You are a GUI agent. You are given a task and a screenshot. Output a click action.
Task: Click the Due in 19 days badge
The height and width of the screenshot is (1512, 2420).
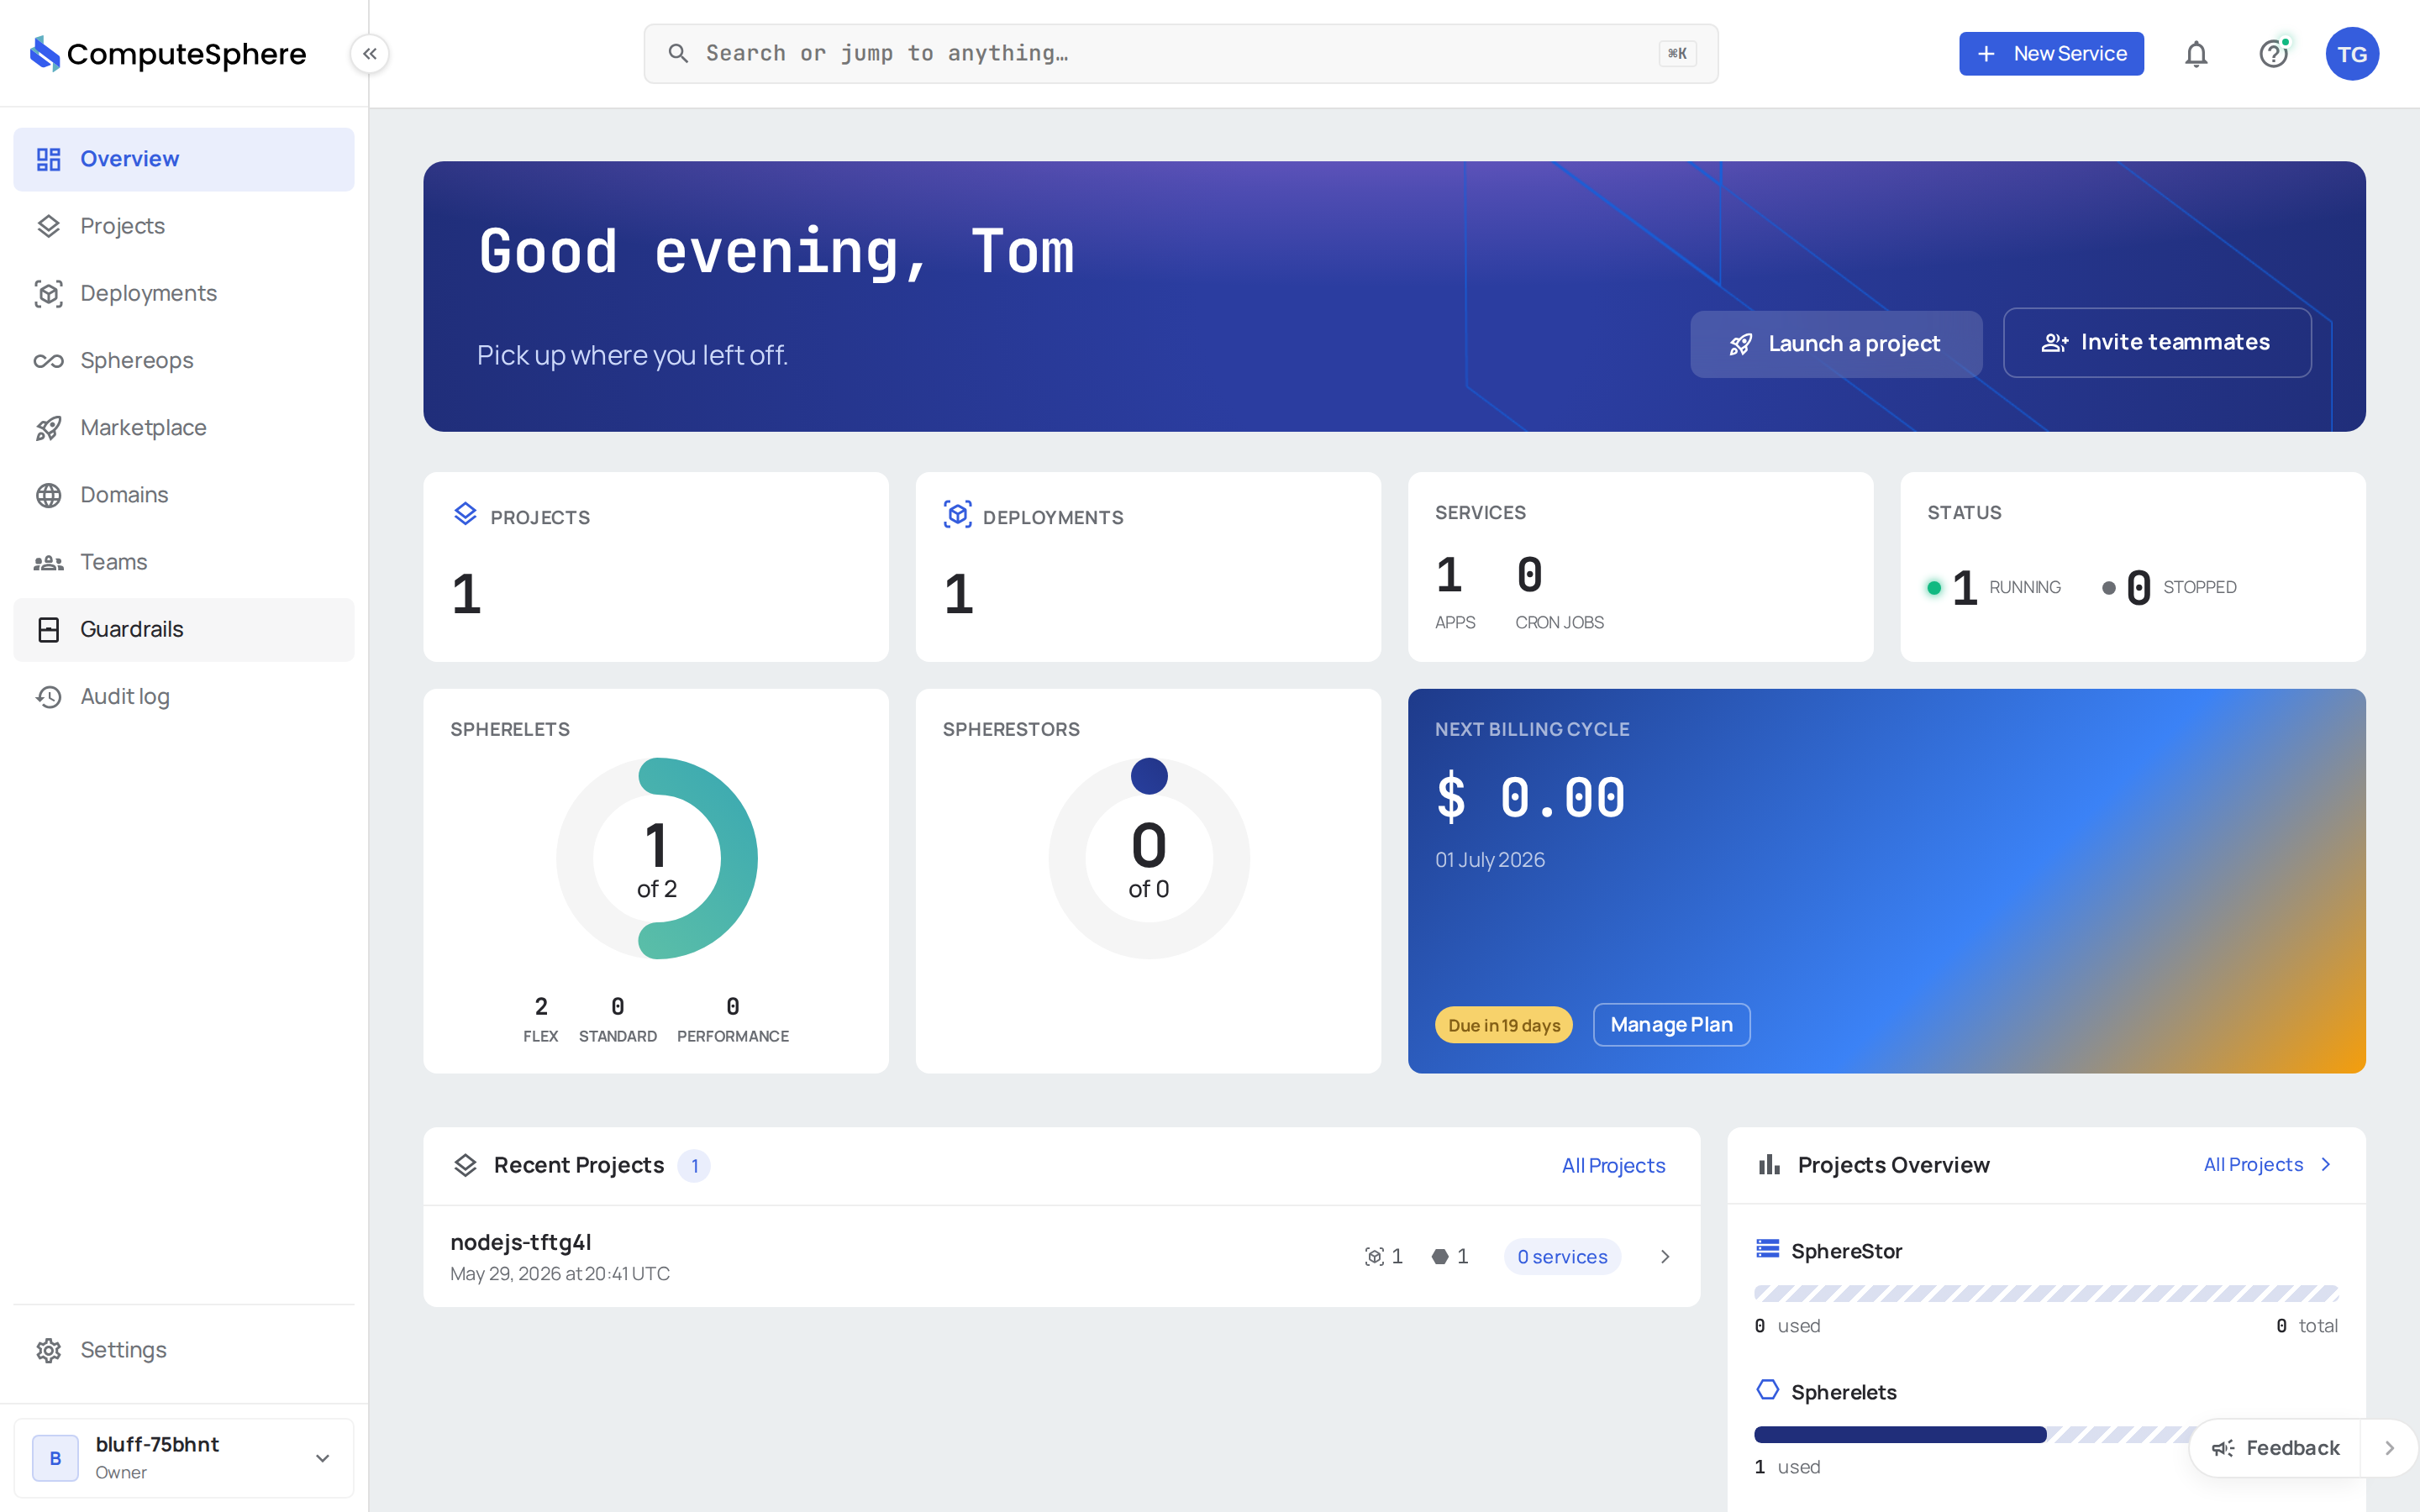1503,1025
